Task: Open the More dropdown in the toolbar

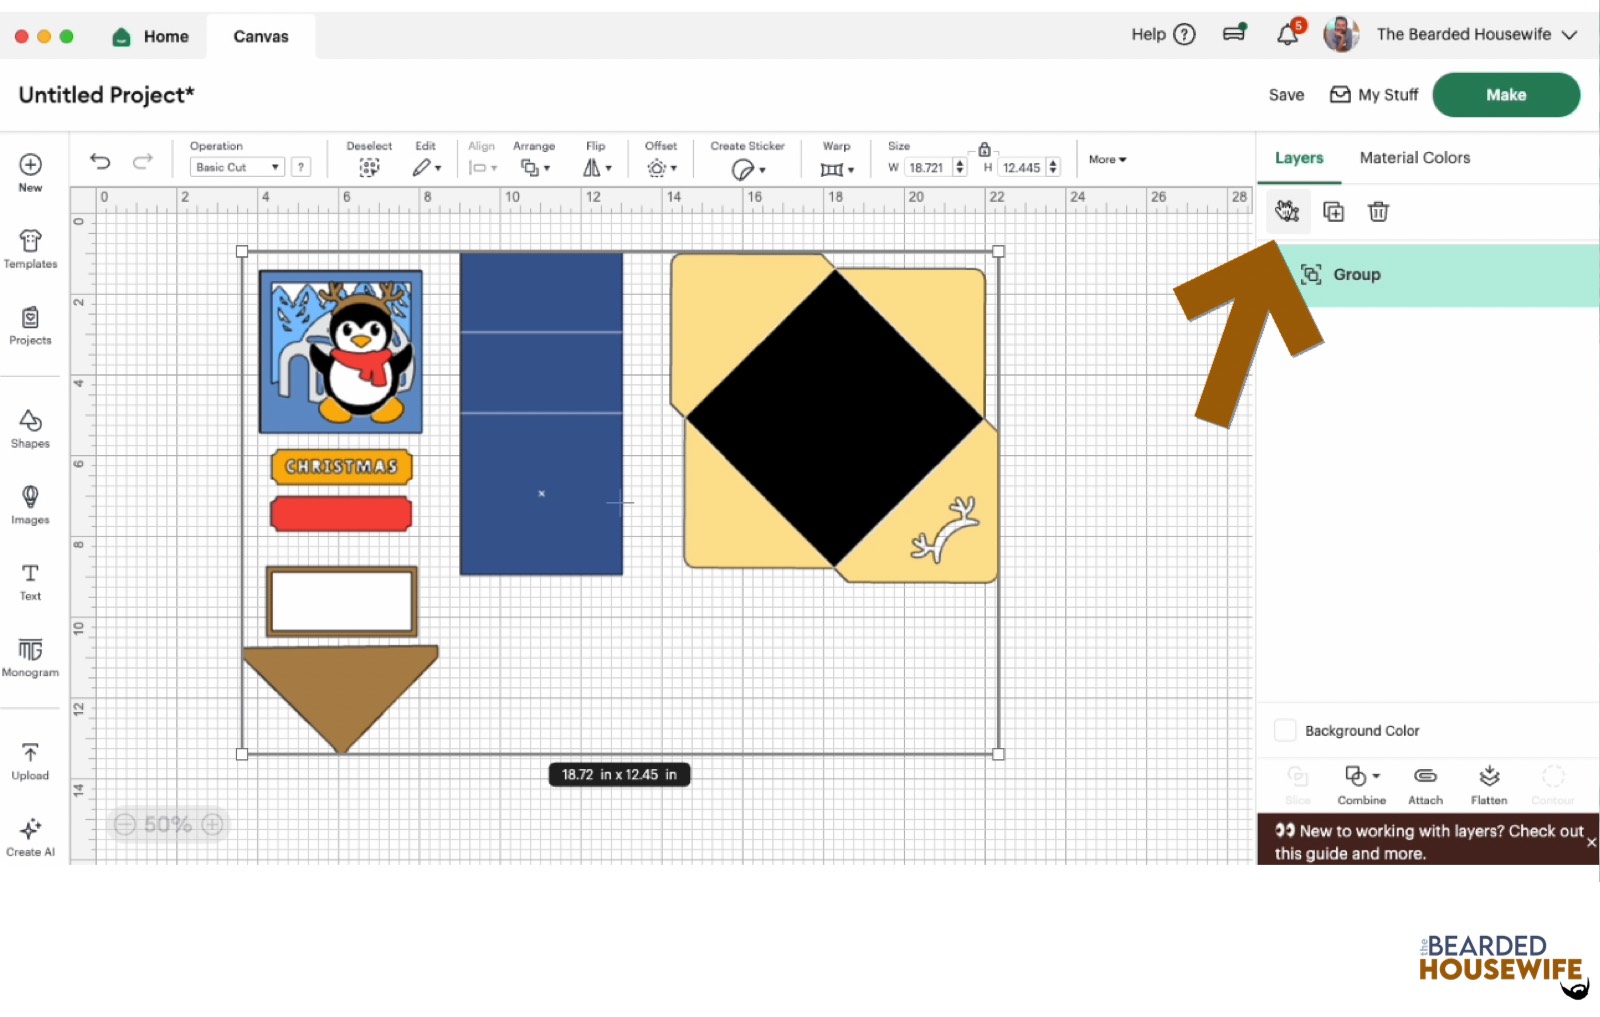Action: [x=1106, y=159]
